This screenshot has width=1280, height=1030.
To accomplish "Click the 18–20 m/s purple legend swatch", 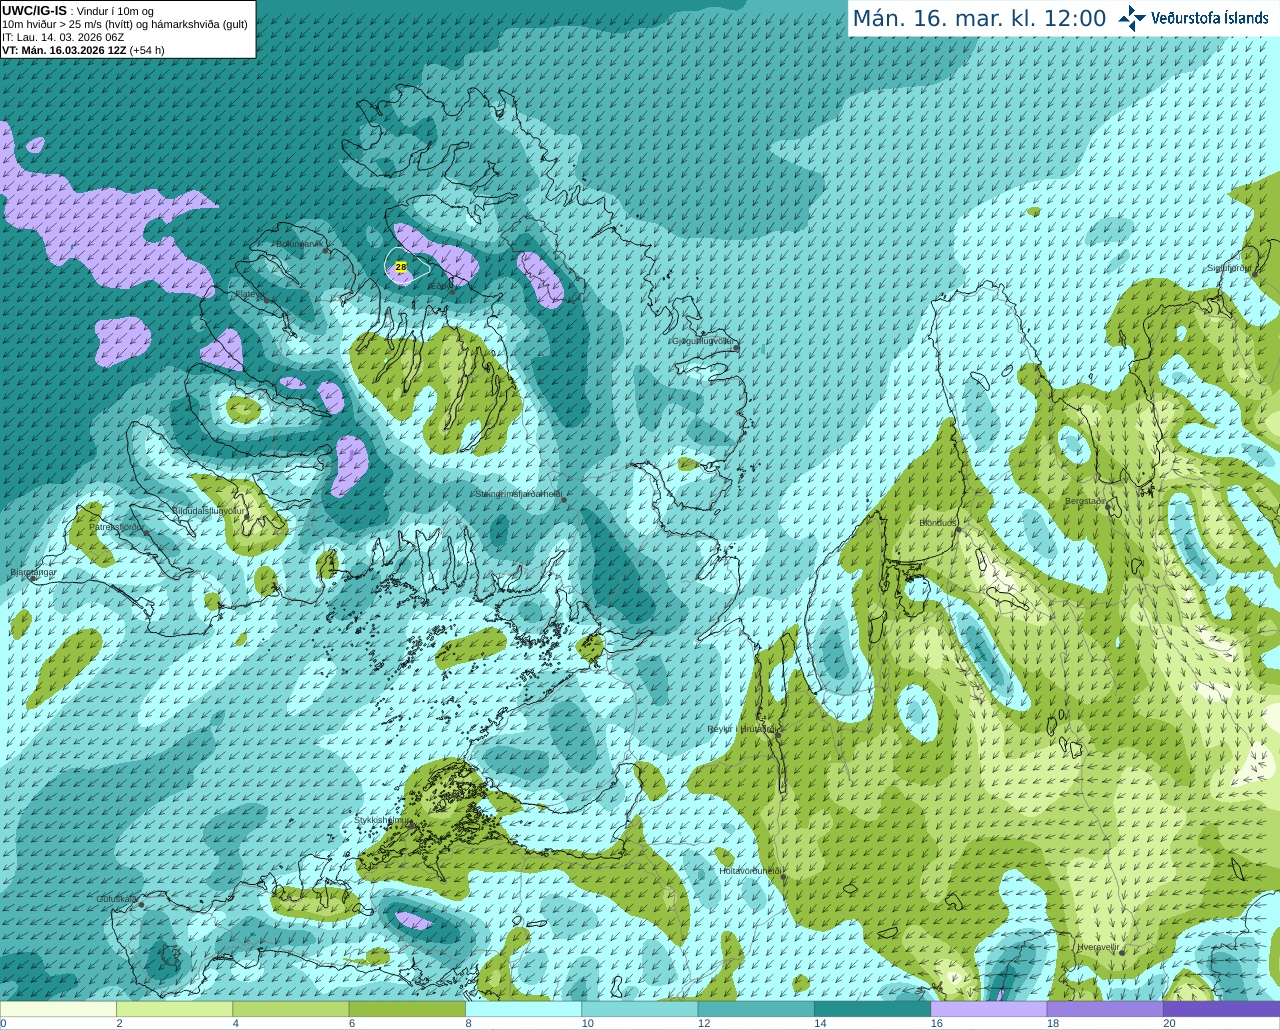I will (x=1105, y=1009).
